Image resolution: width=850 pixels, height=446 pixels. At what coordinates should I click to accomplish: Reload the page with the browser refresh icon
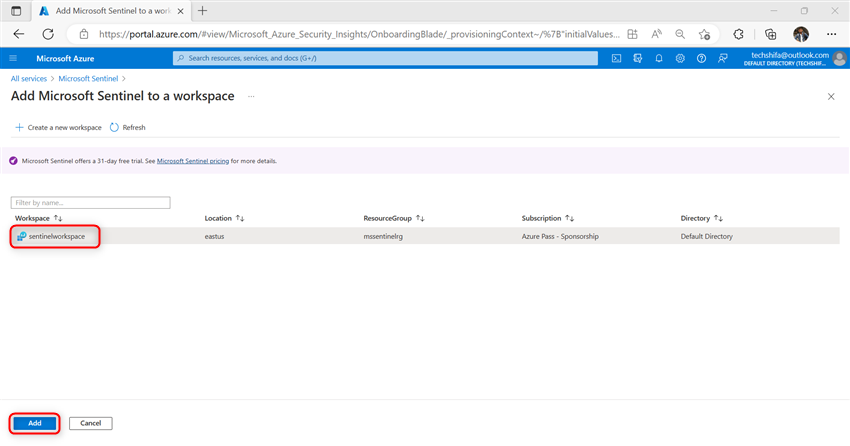(x=48, y=34)
